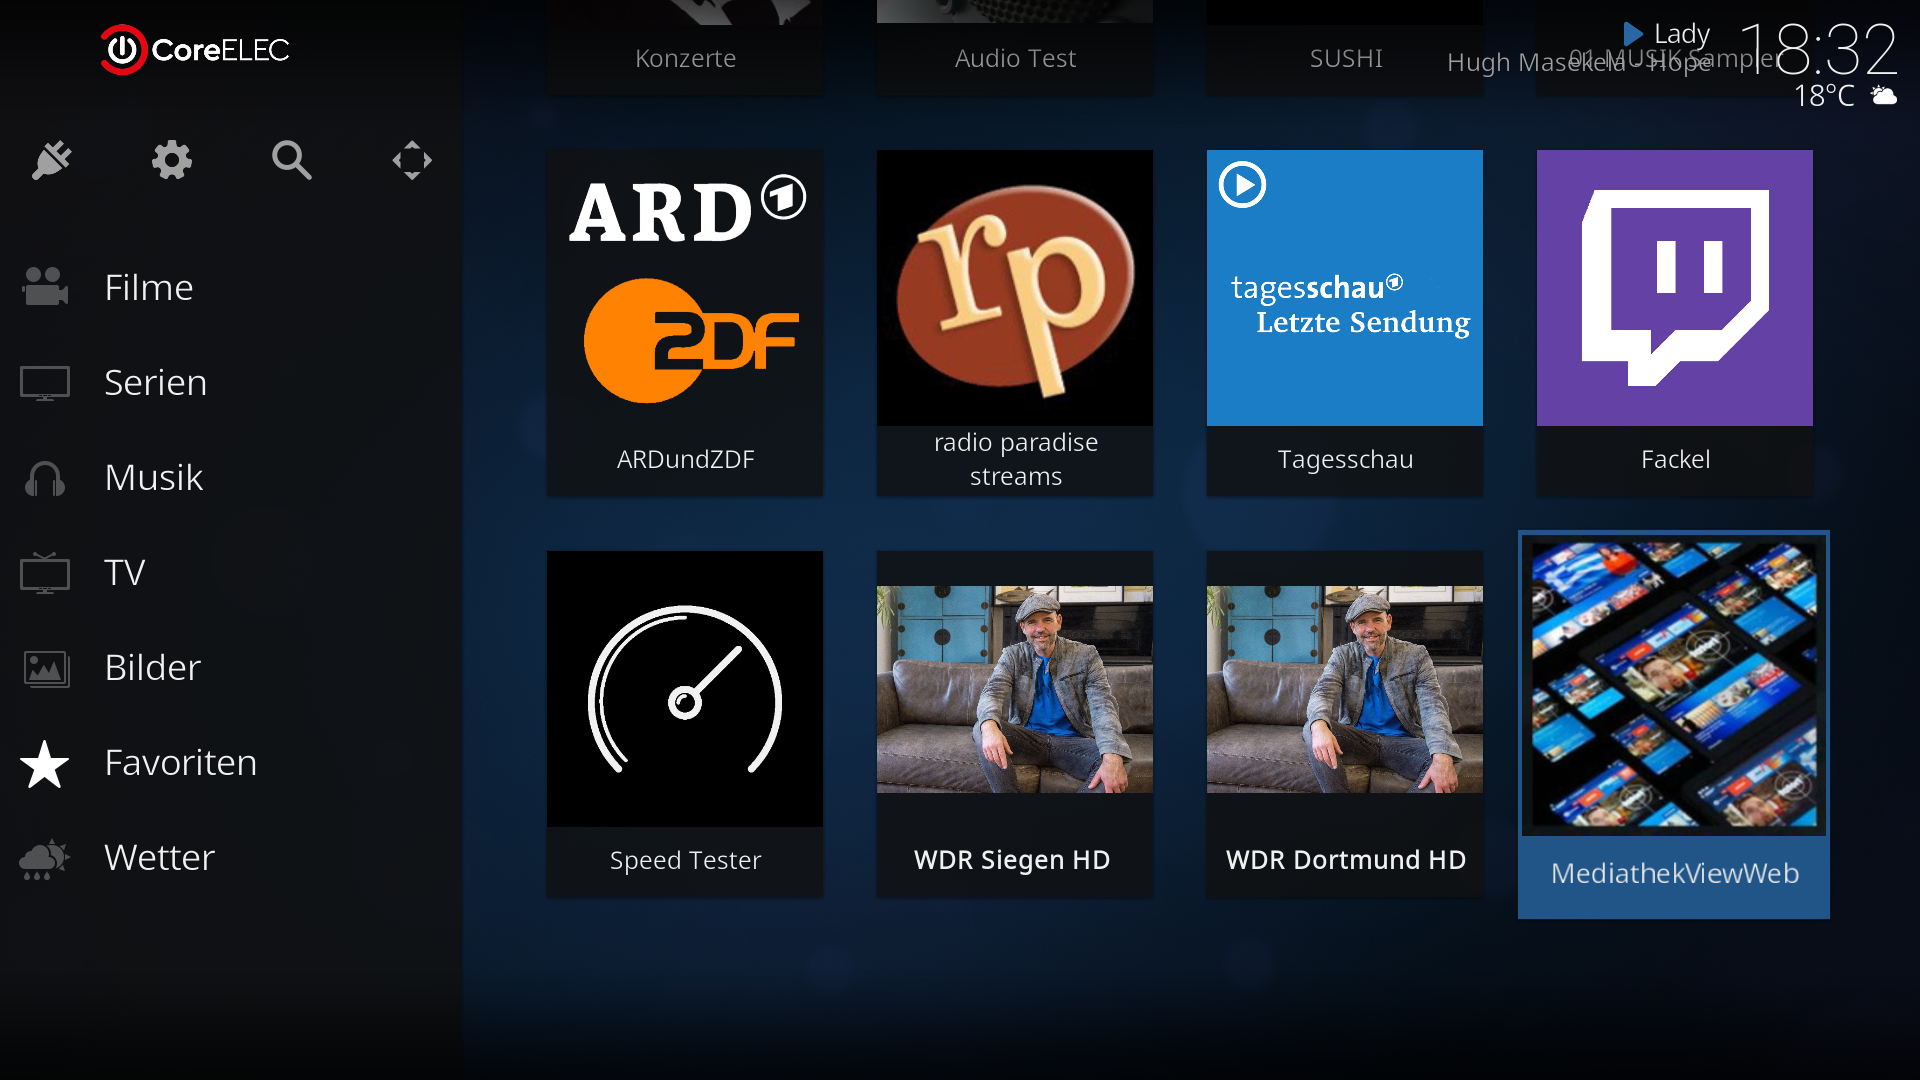This screenshot has height=1080, width=1920.
Task: Click the 18°C temperature reading
Action: pyautogui.click(x=1824, y=96)
